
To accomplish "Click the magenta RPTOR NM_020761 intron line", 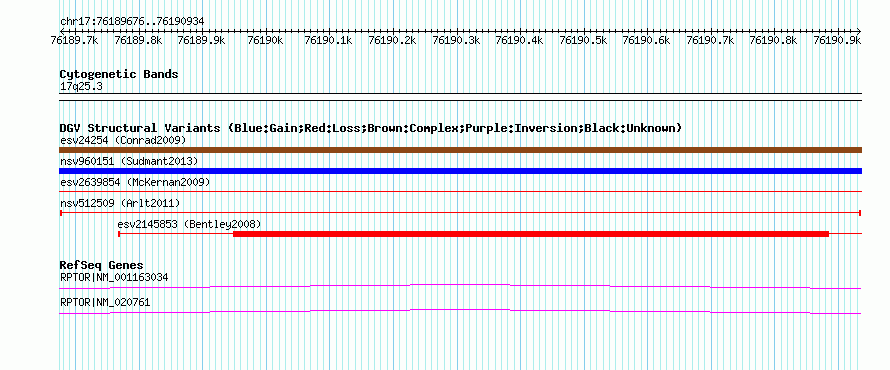I will point(460,312).
